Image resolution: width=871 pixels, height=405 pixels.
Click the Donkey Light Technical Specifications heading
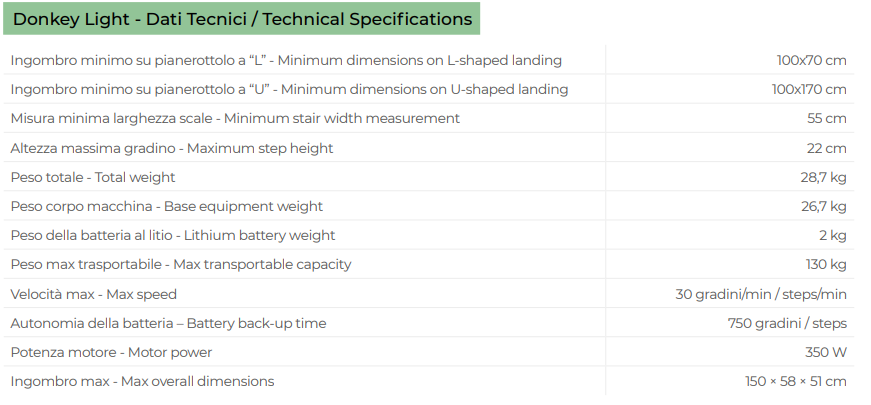click(242, 19)
